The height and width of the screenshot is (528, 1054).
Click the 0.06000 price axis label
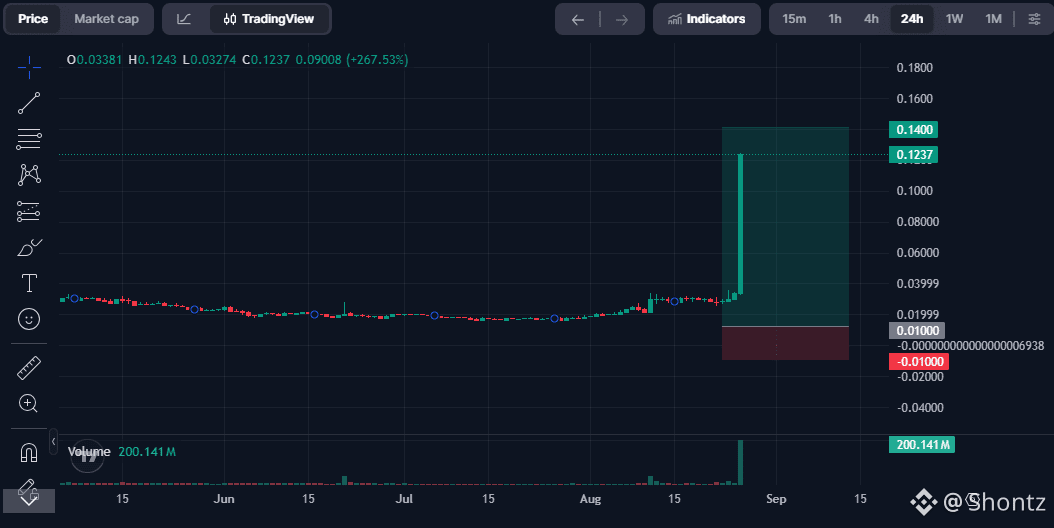[918, 253]
